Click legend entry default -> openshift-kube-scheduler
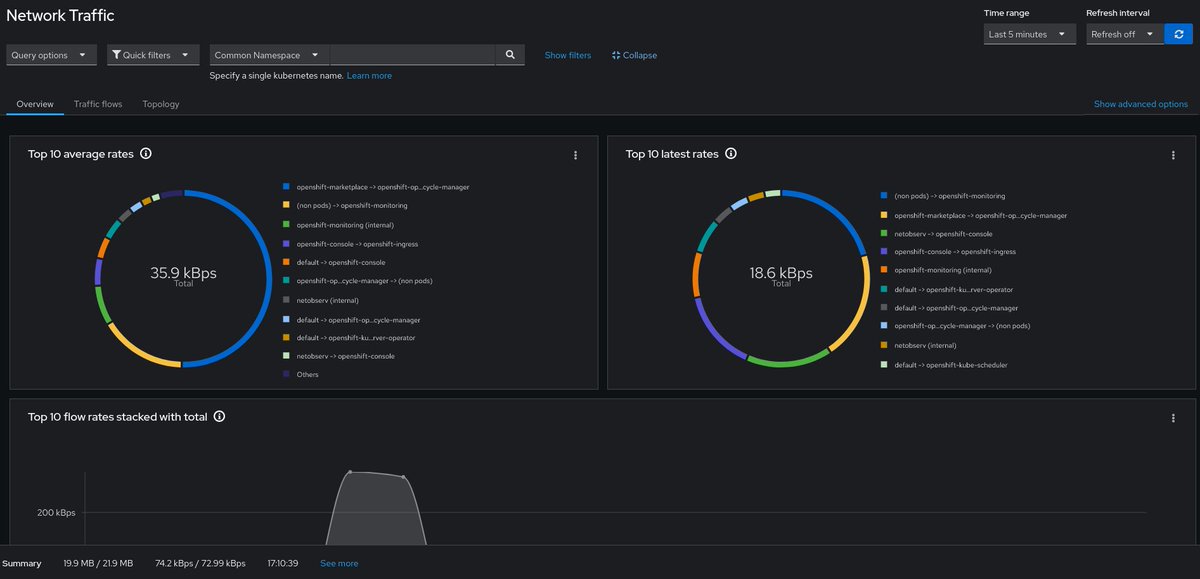The height and width of the screenshot is (579, 1200). pyautogui.click(x=951, y=365)
